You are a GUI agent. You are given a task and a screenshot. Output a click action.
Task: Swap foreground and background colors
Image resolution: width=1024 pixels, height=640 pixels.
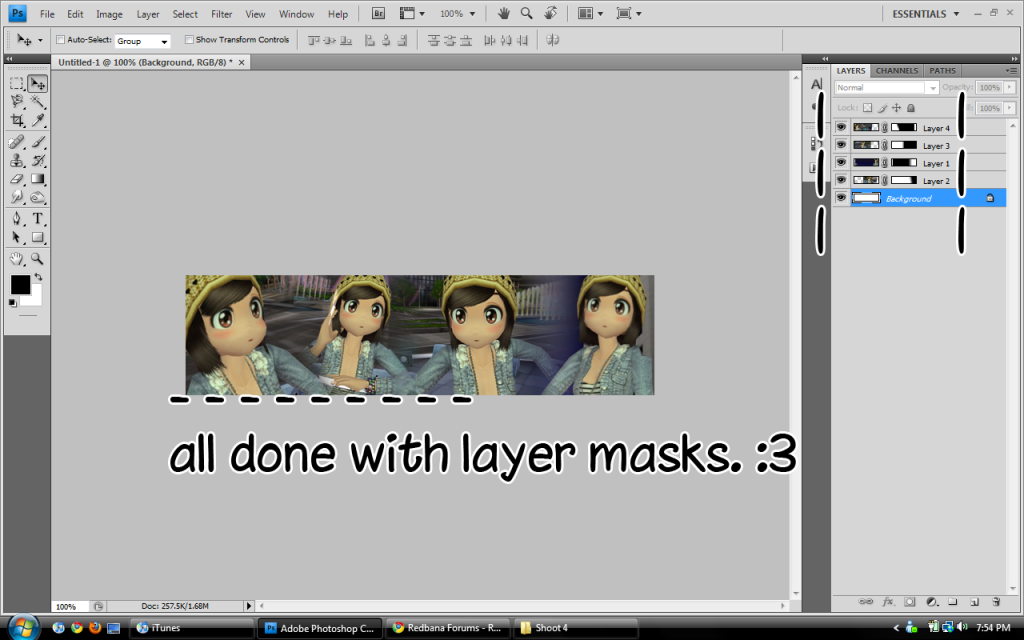[x=39, y=278]
